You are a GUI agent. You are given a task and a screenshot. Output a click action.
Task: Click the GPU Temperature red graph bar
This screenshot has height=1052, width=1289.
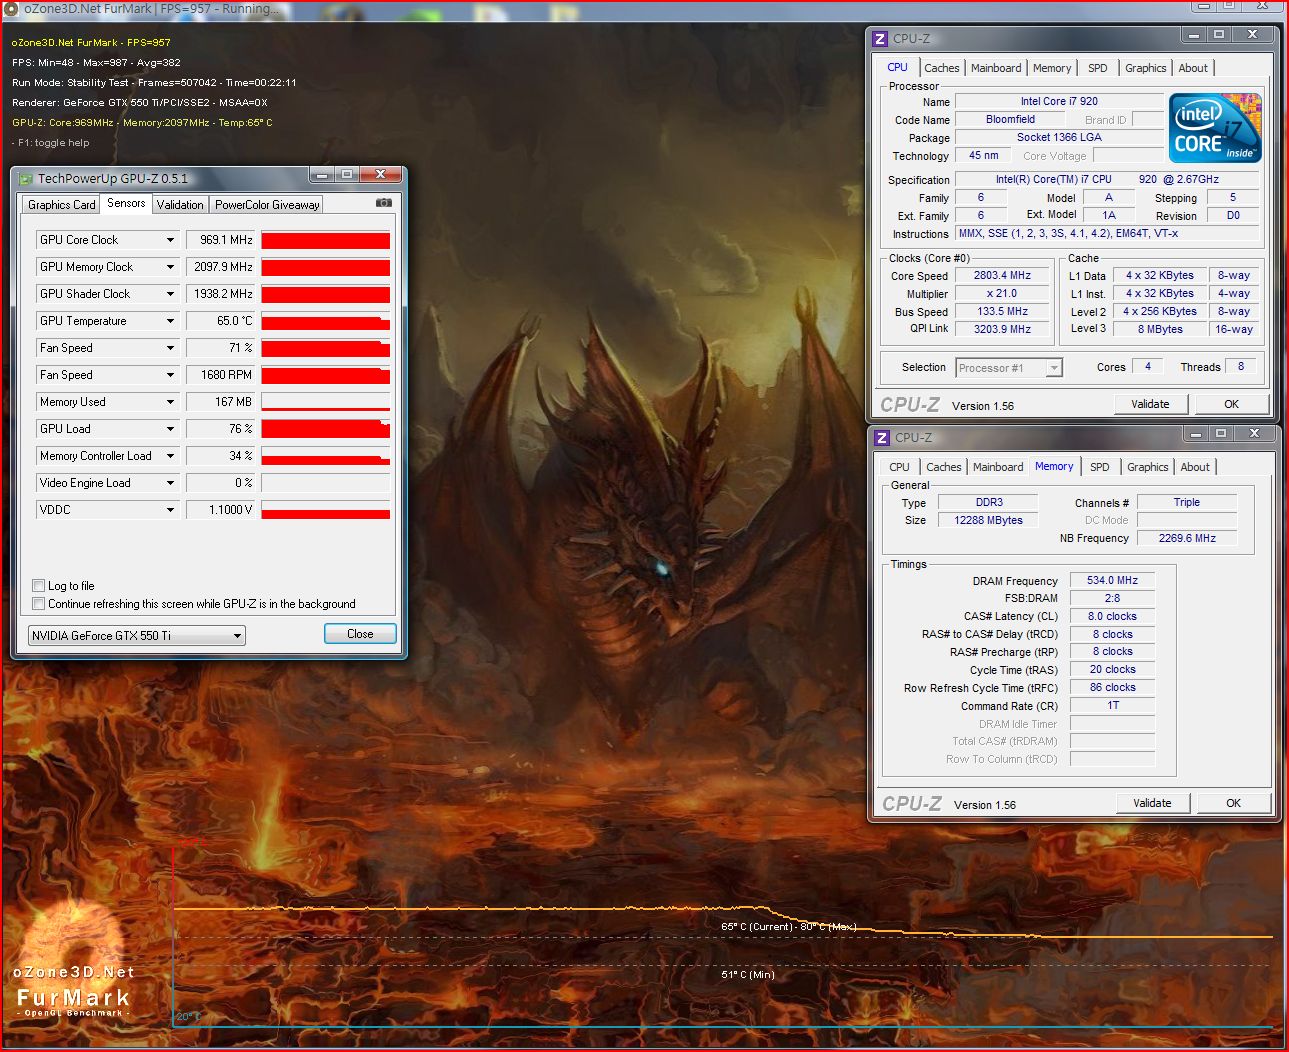tap(326, 321)
